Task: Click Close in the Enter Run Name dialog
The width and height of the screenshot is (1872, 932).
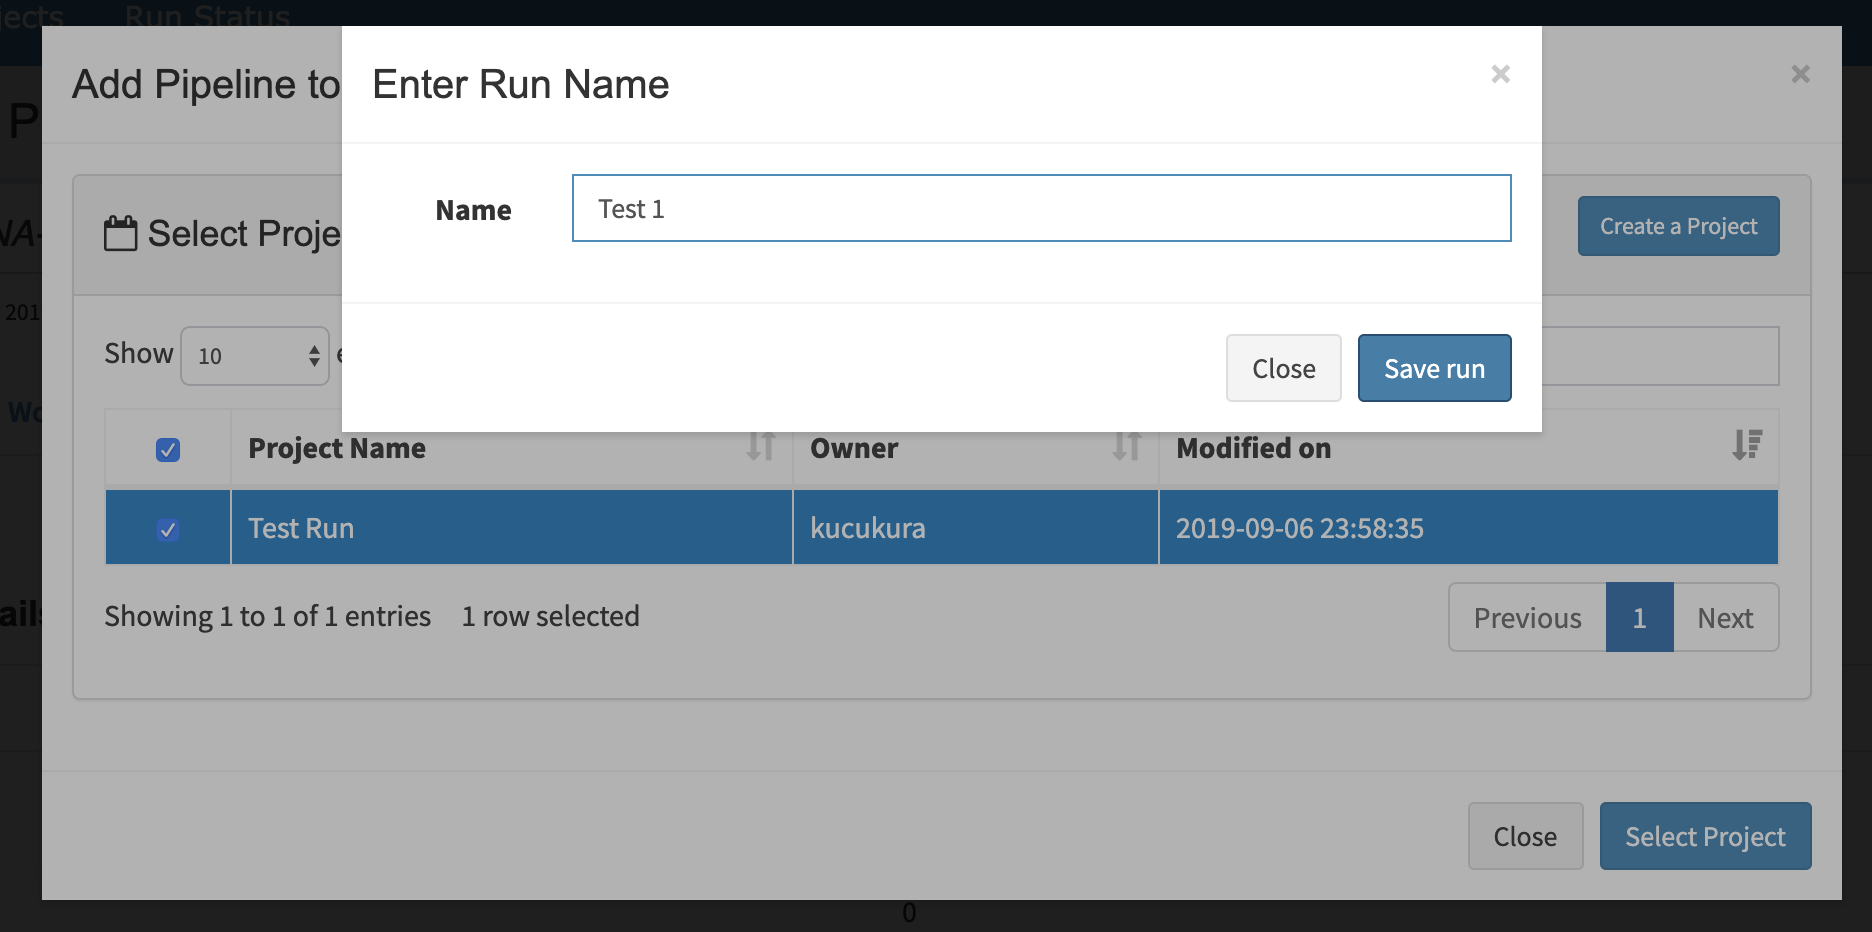Action: tap(1283, 368)
